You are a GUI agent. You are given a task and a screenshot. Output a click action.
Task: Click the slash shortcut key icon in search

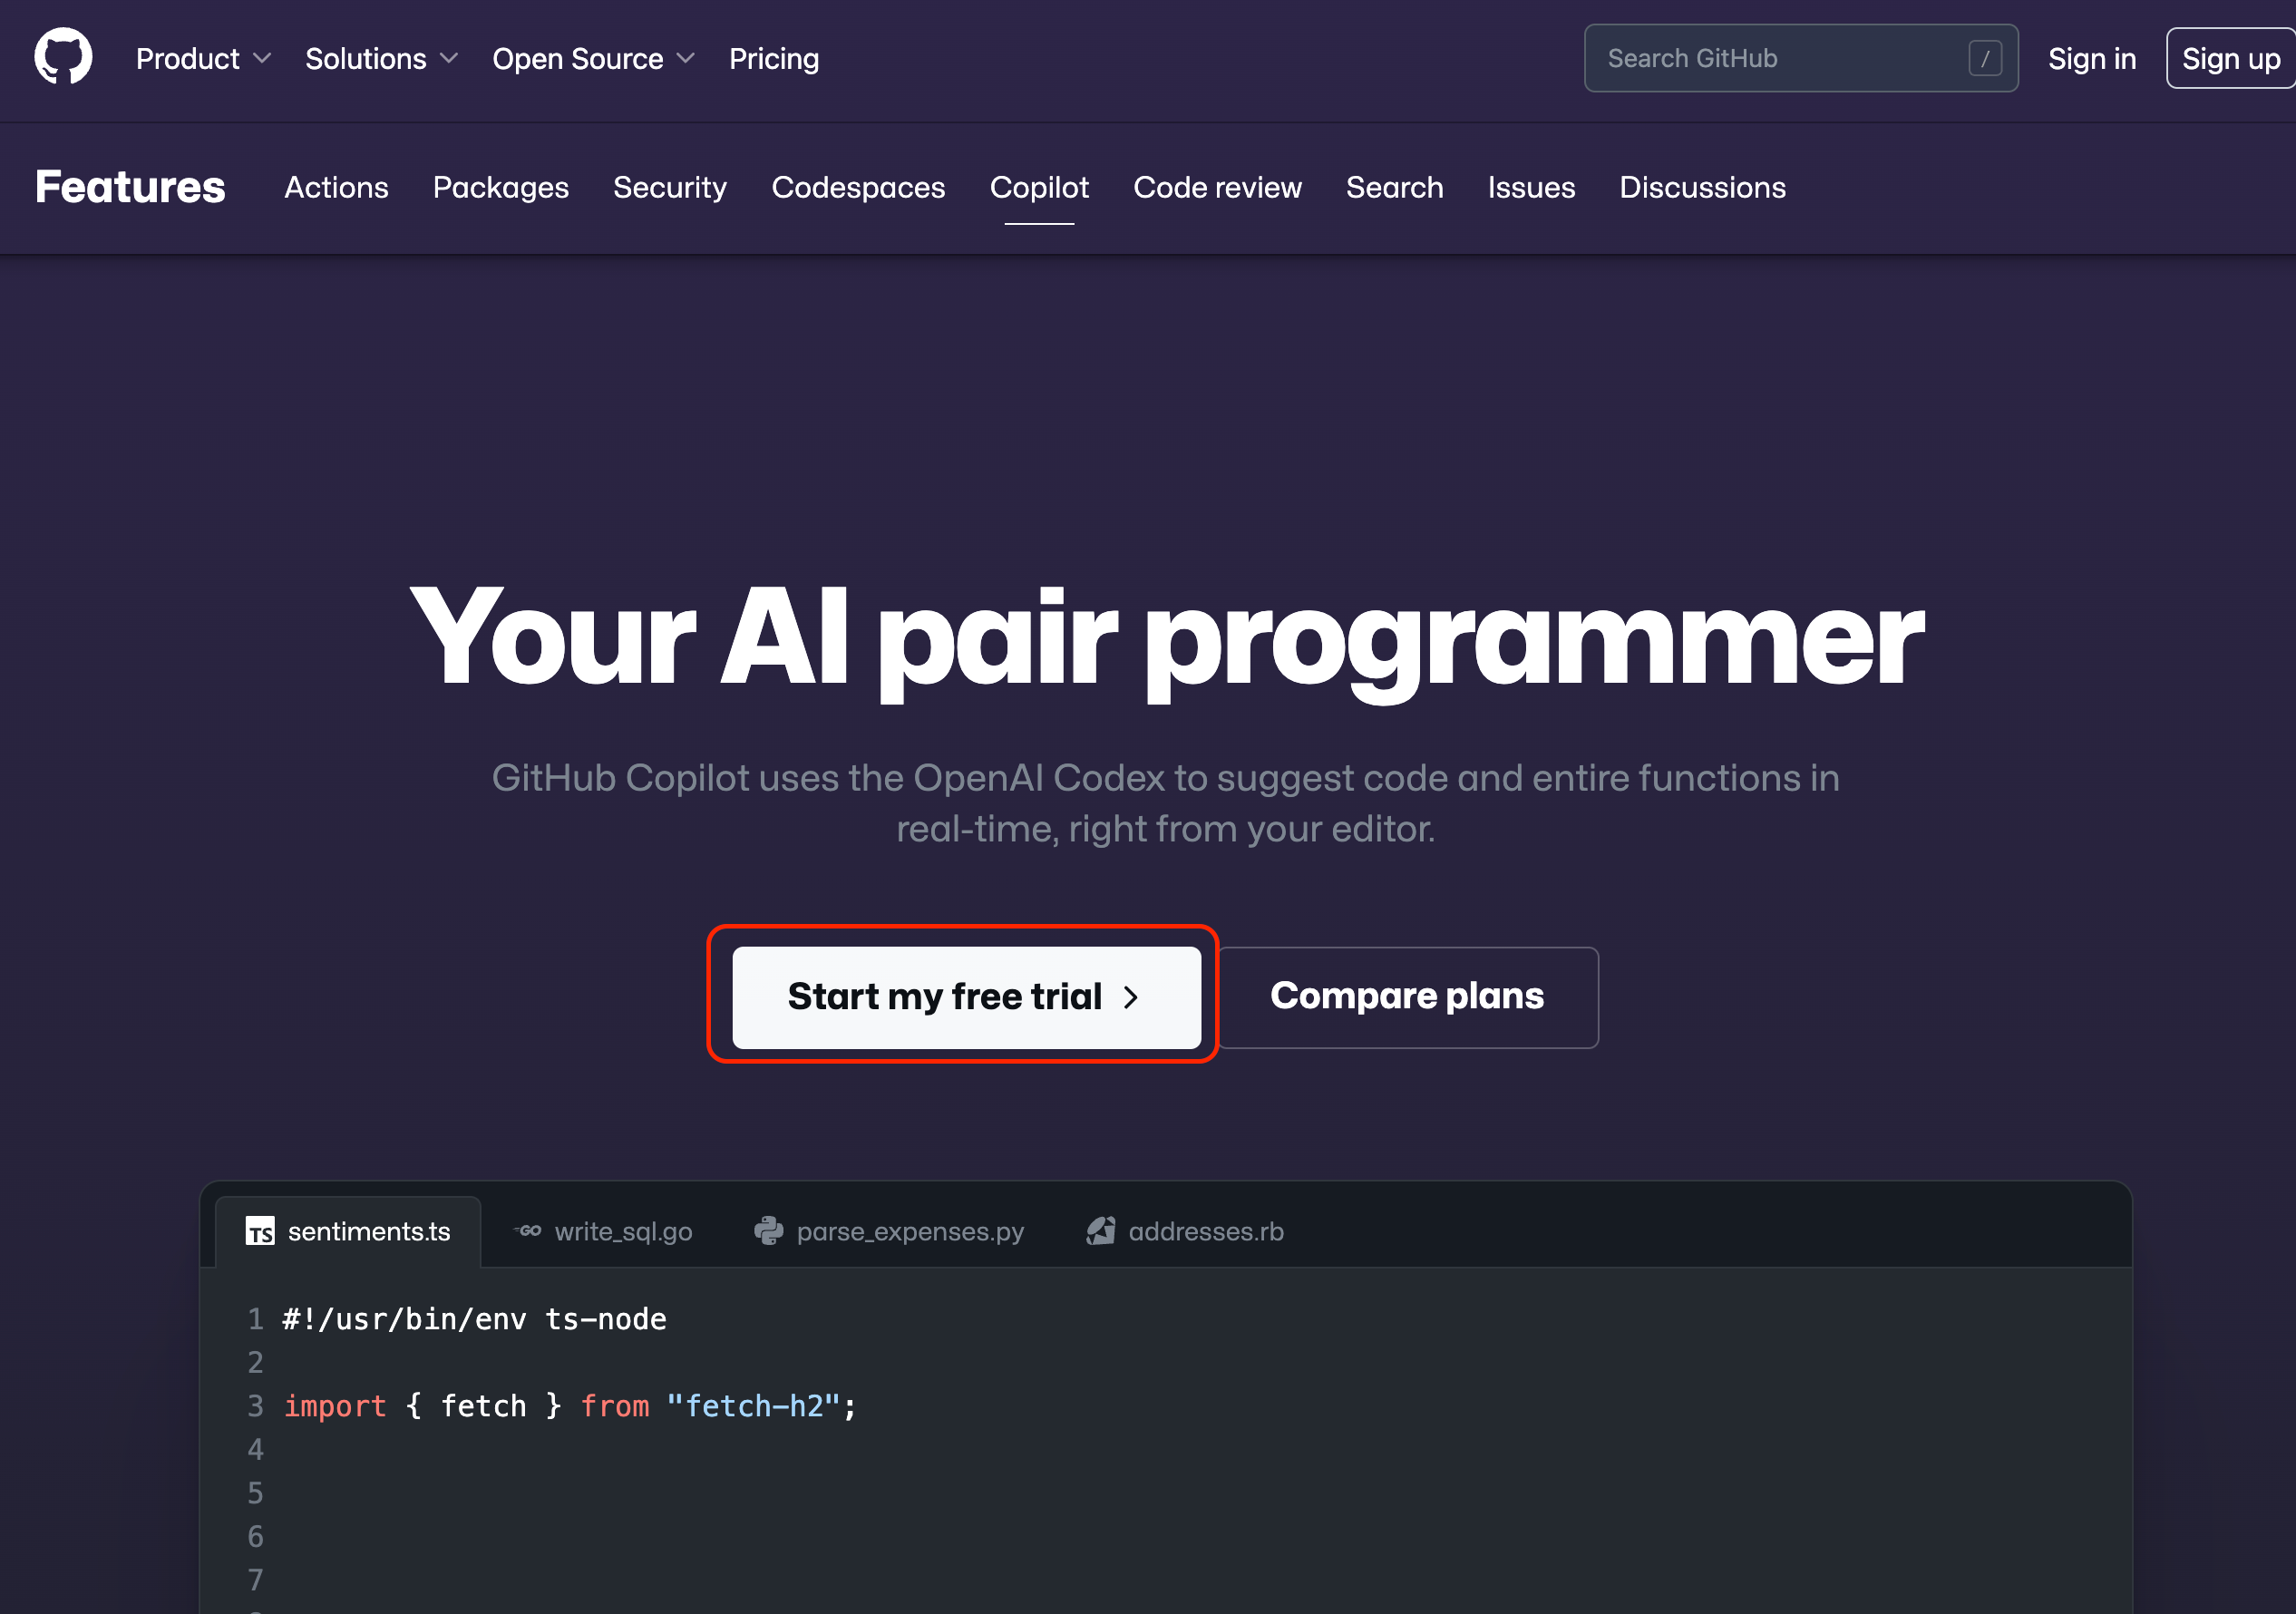(1985, 58)
